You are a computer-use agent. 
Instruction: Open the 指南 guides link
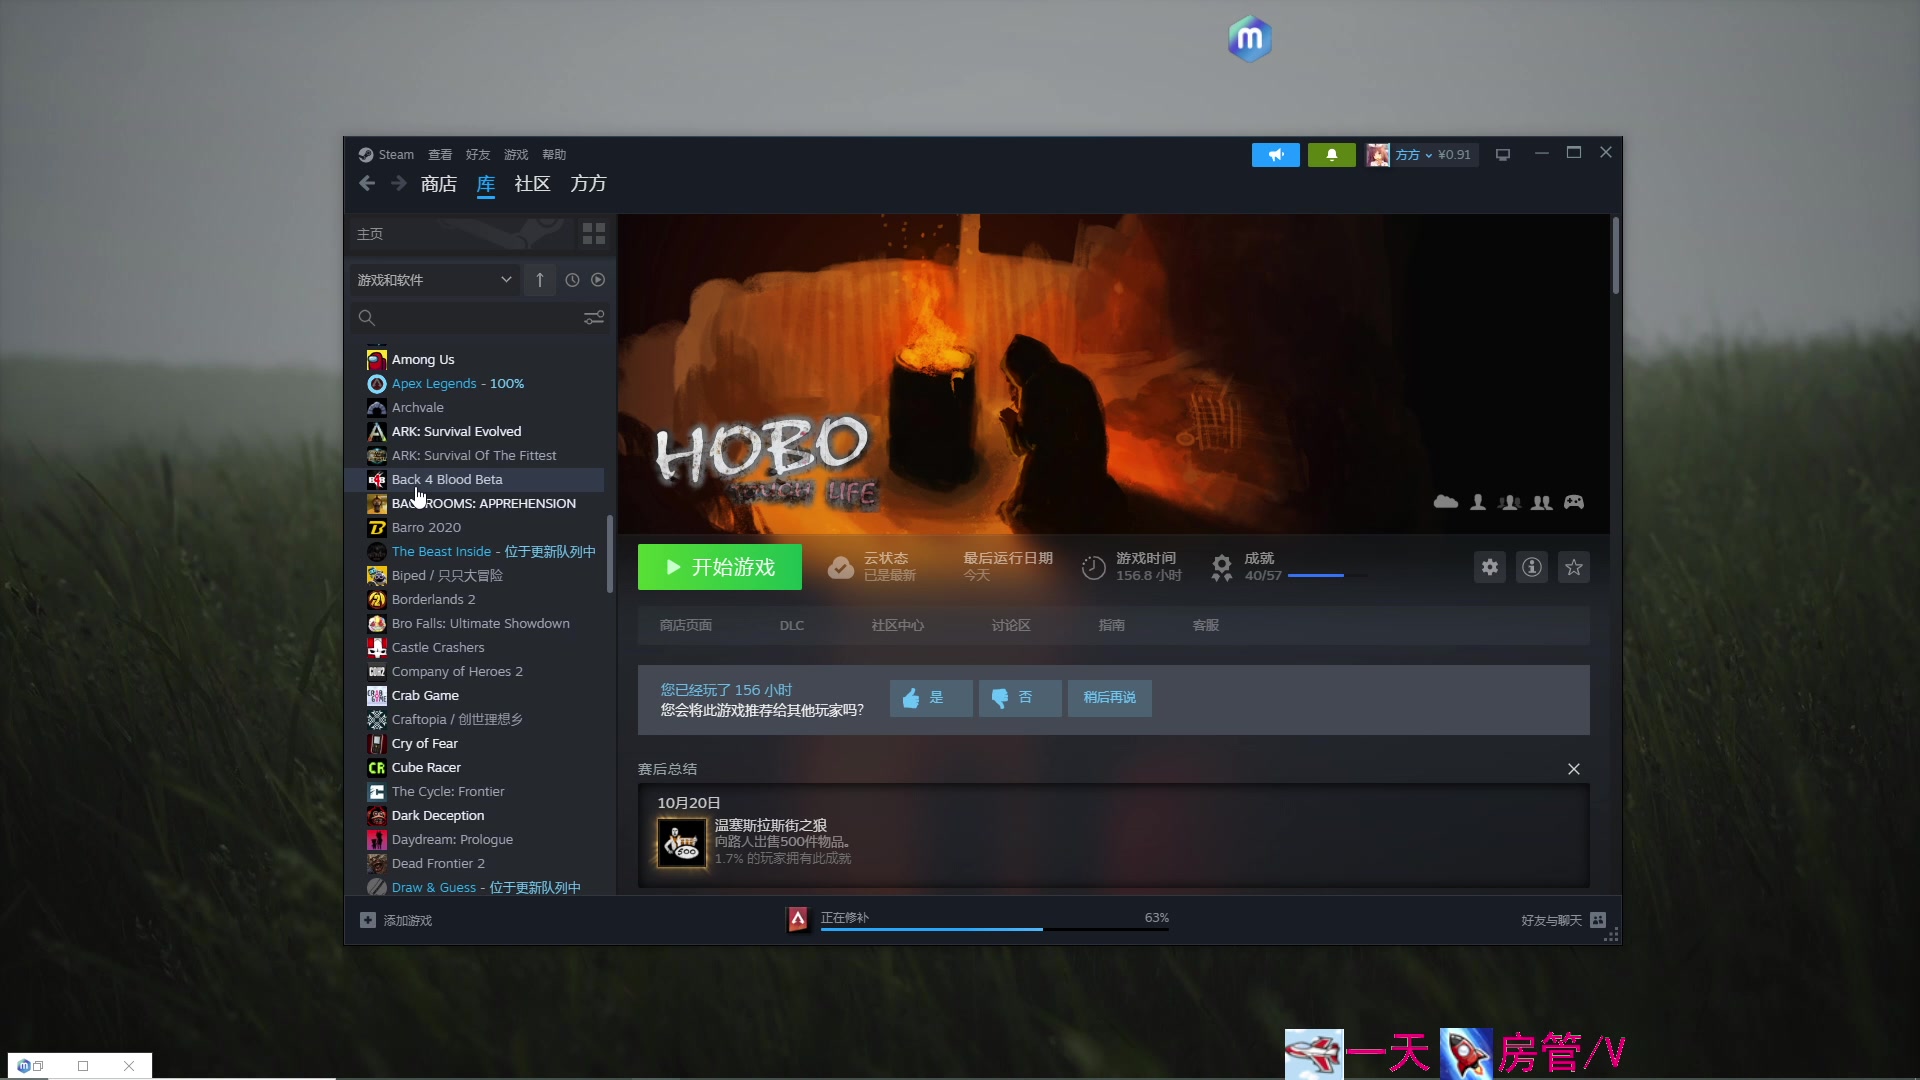1112,625
